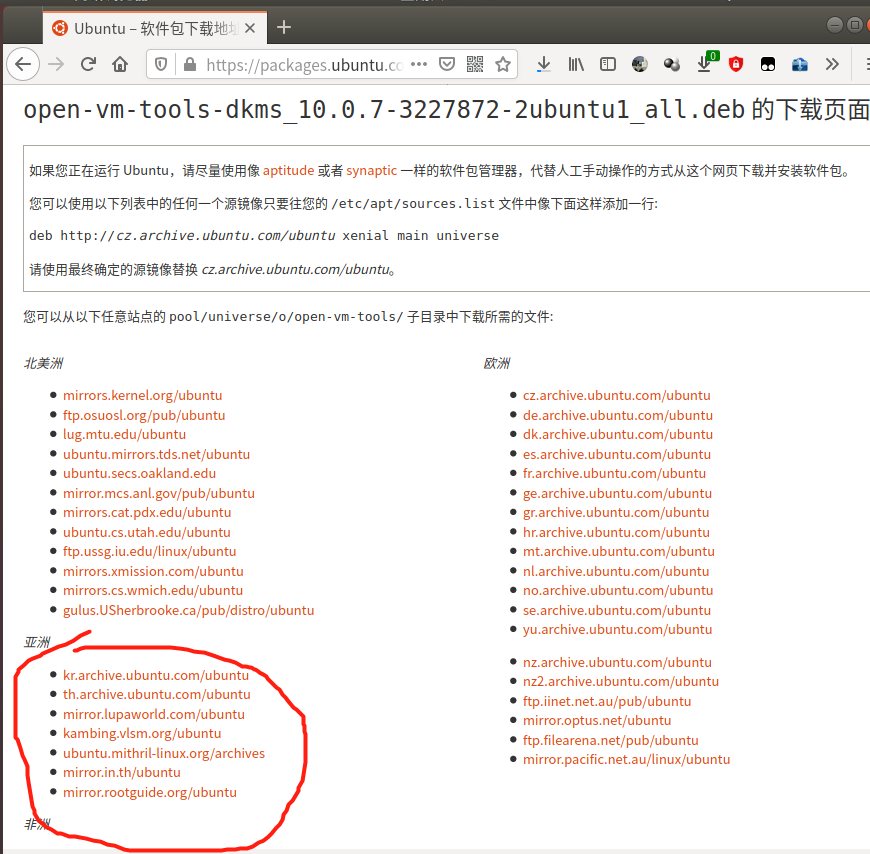
Task: Click inside the address bar
Action: pos(300,63)
